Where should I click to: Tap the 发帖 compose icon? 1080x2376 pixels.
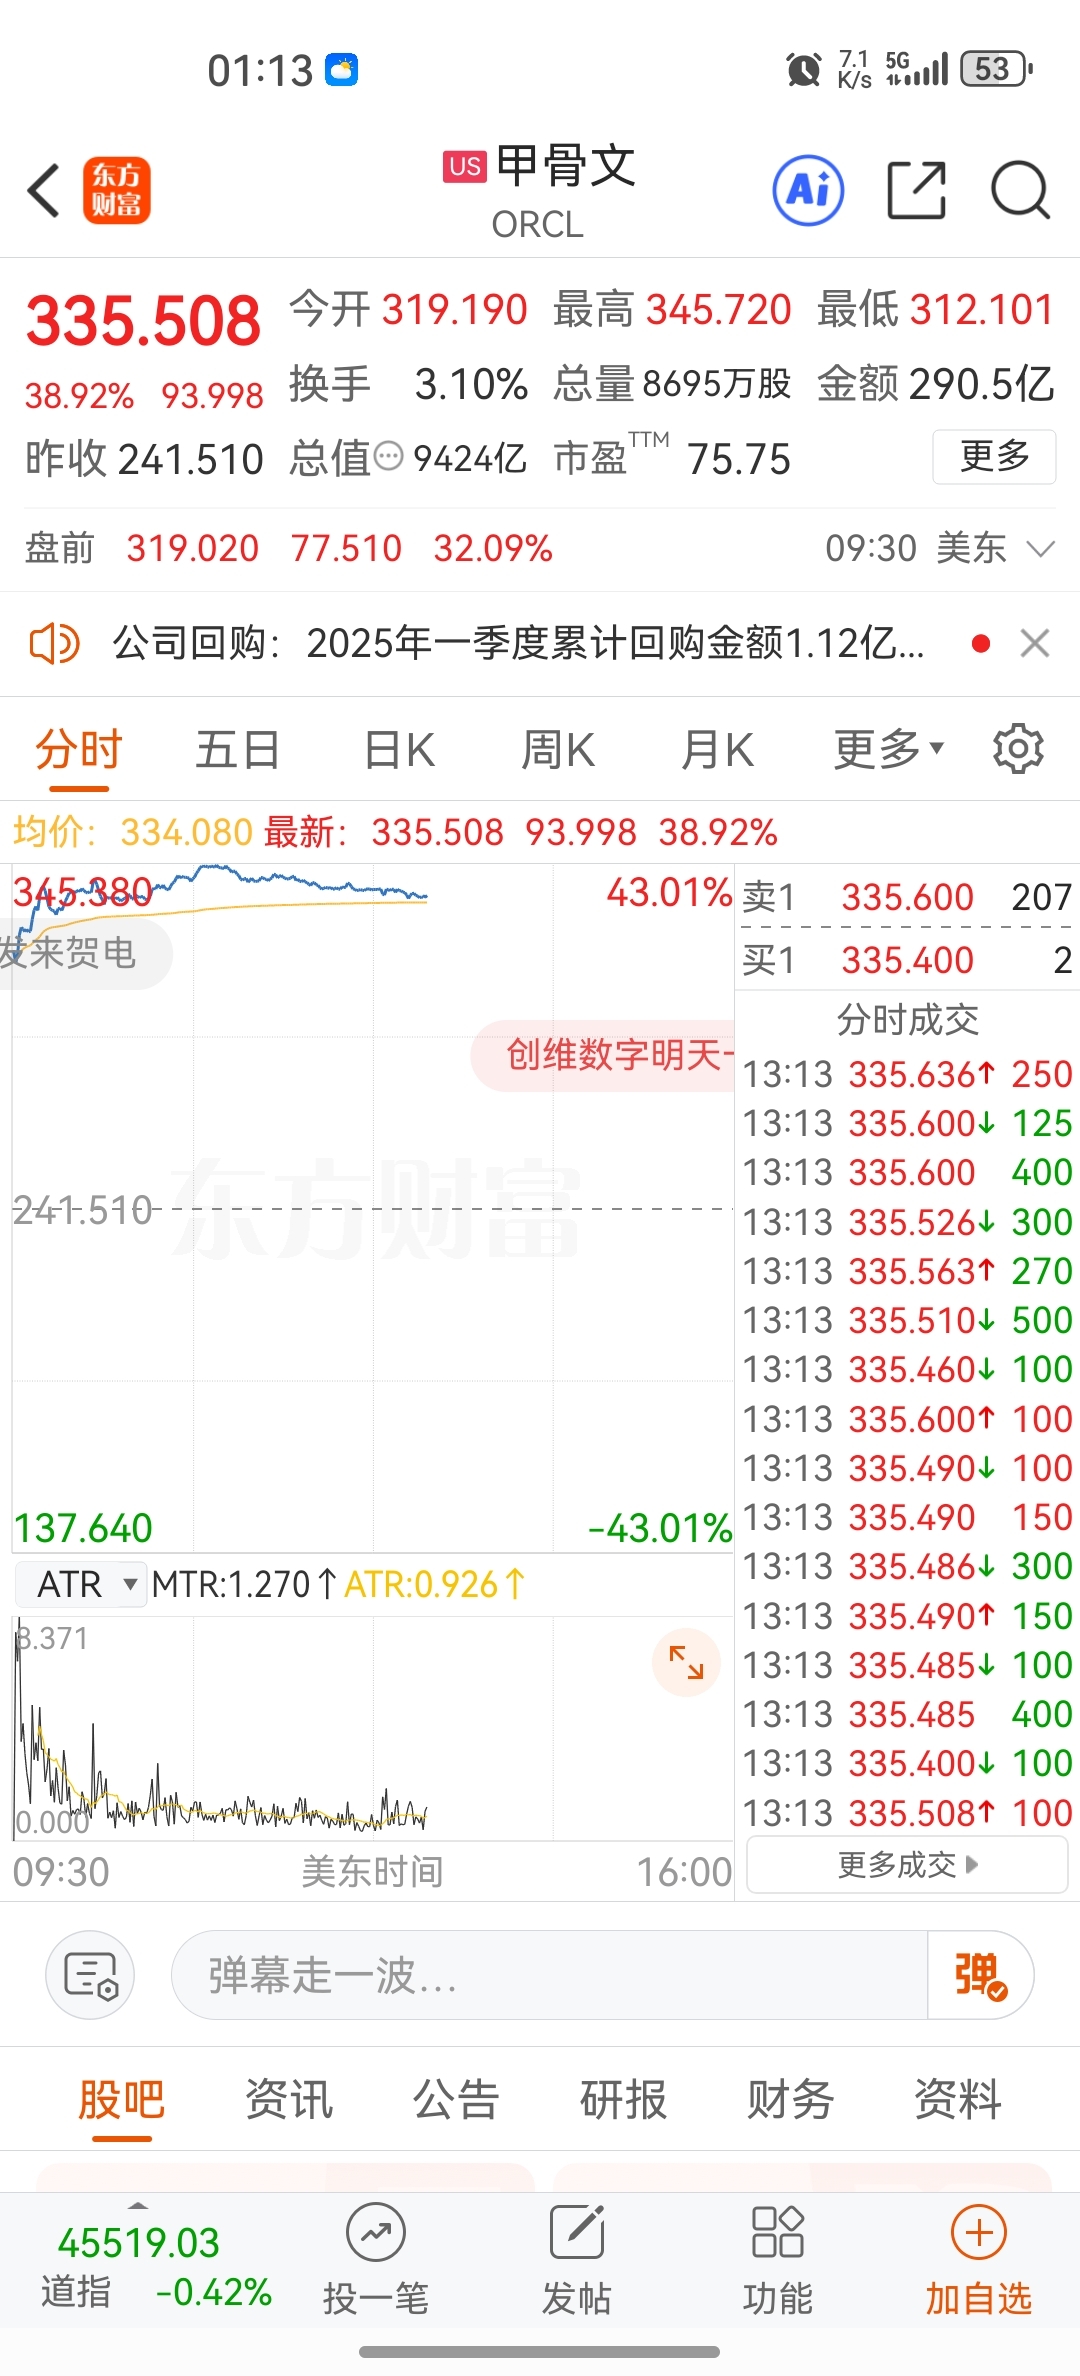577,2233
